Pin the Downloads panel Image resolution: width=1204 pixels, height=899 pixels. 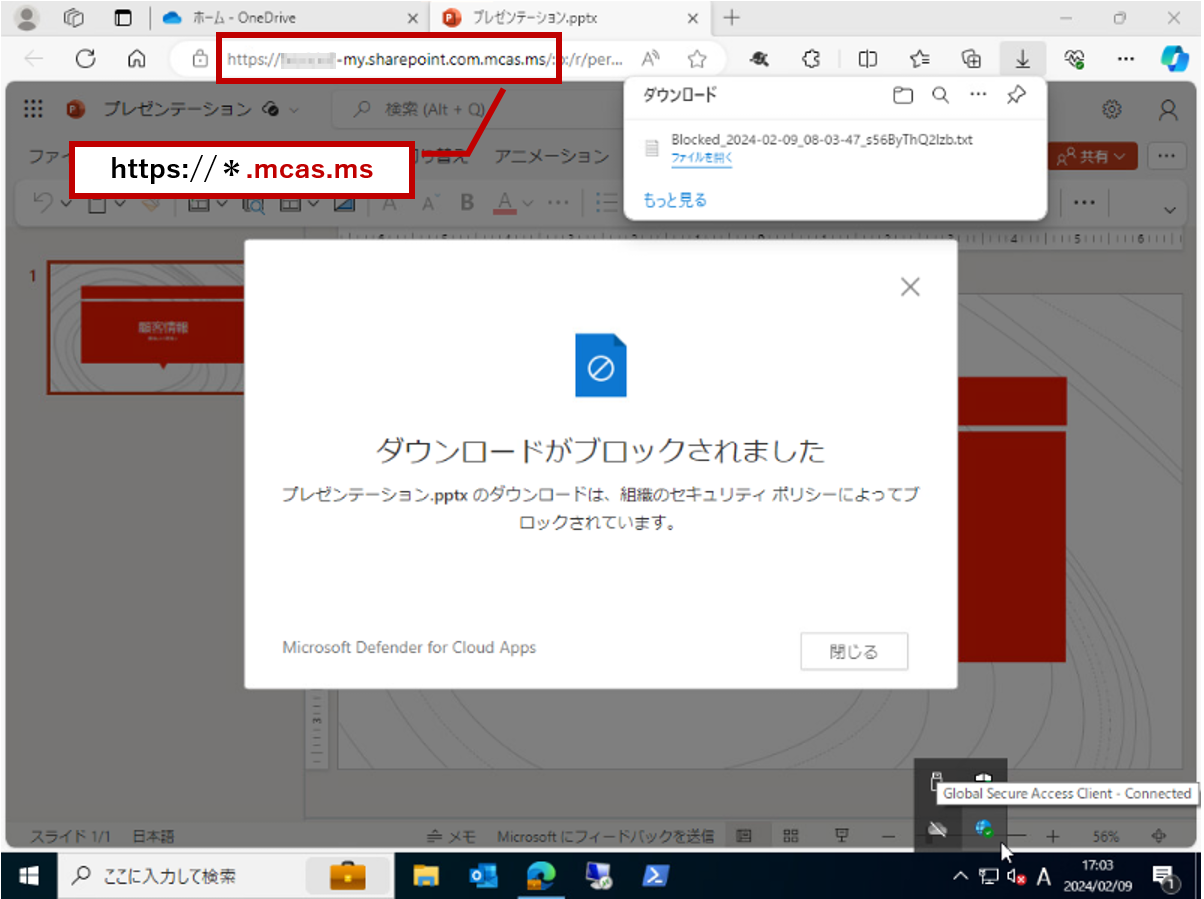coord(1016,95)
